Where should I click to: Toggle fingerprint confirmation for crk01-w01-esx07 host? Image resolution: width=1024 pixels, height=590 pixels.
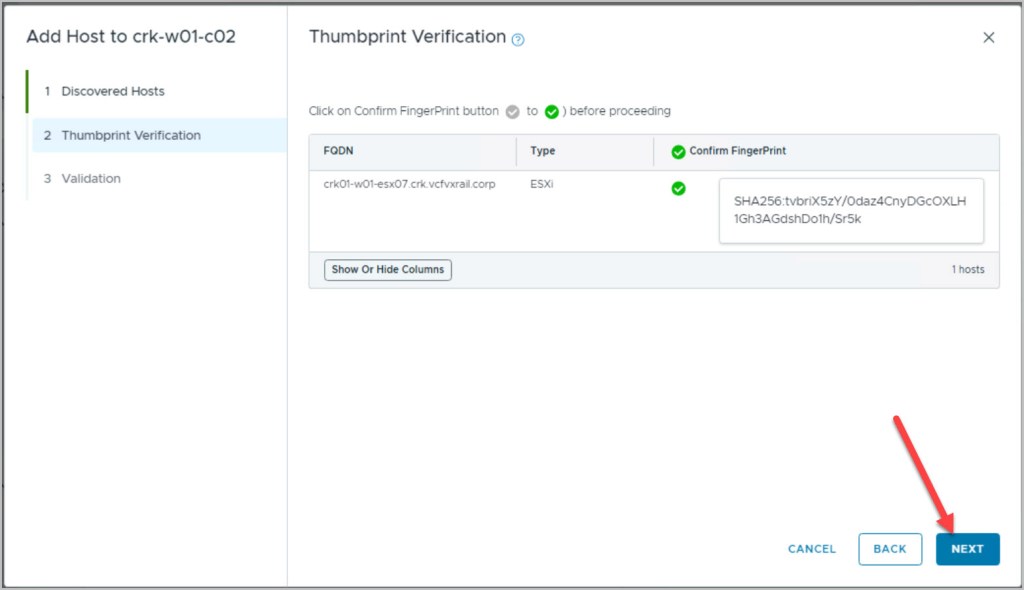(x=678, y=188)
